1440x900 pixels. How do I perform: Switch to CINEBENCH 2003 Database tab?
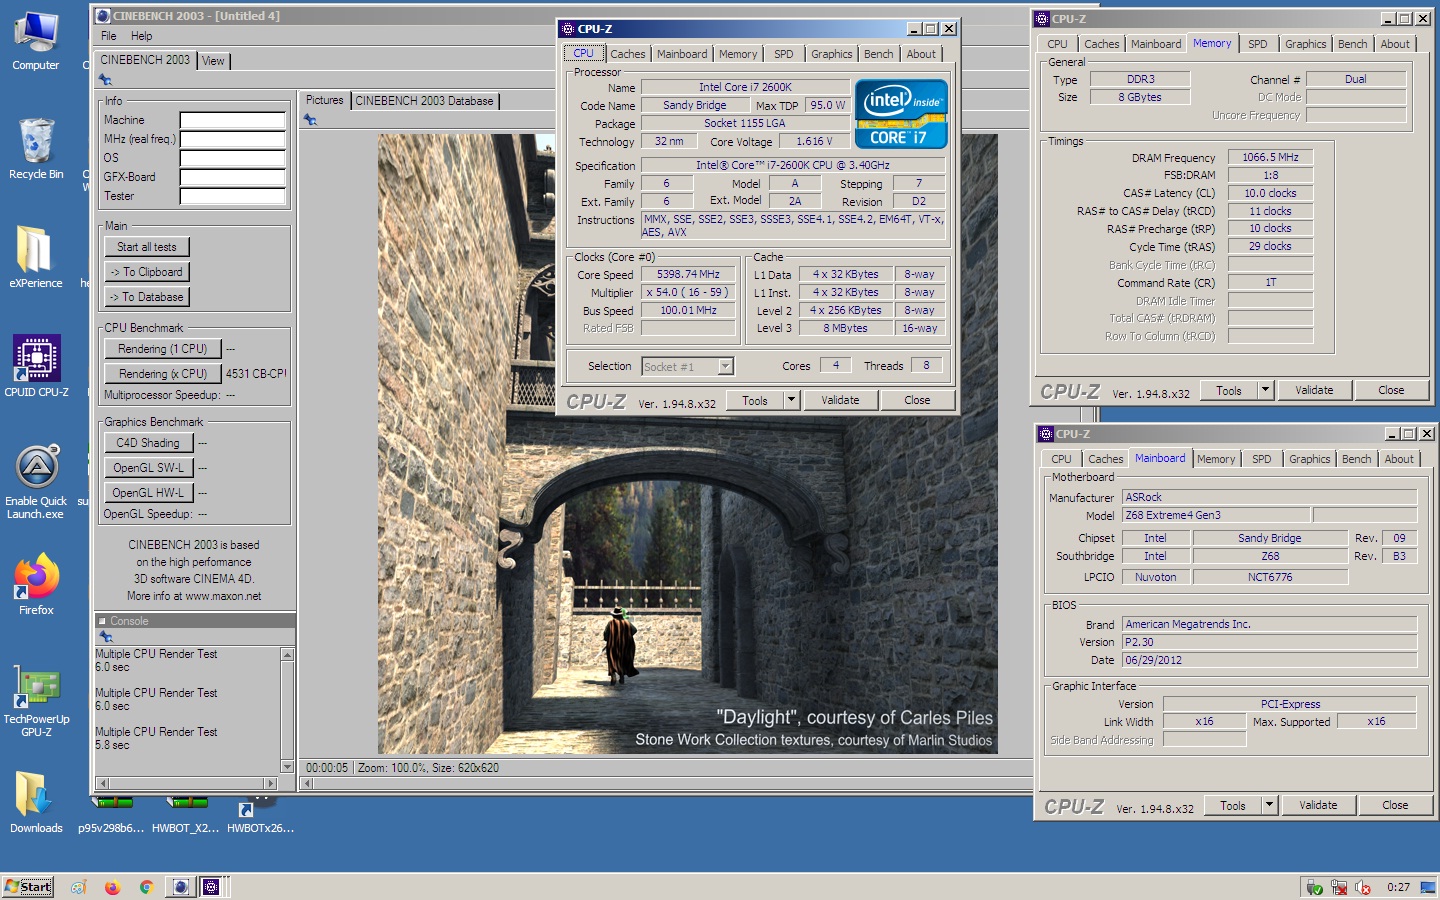(425, 101)
